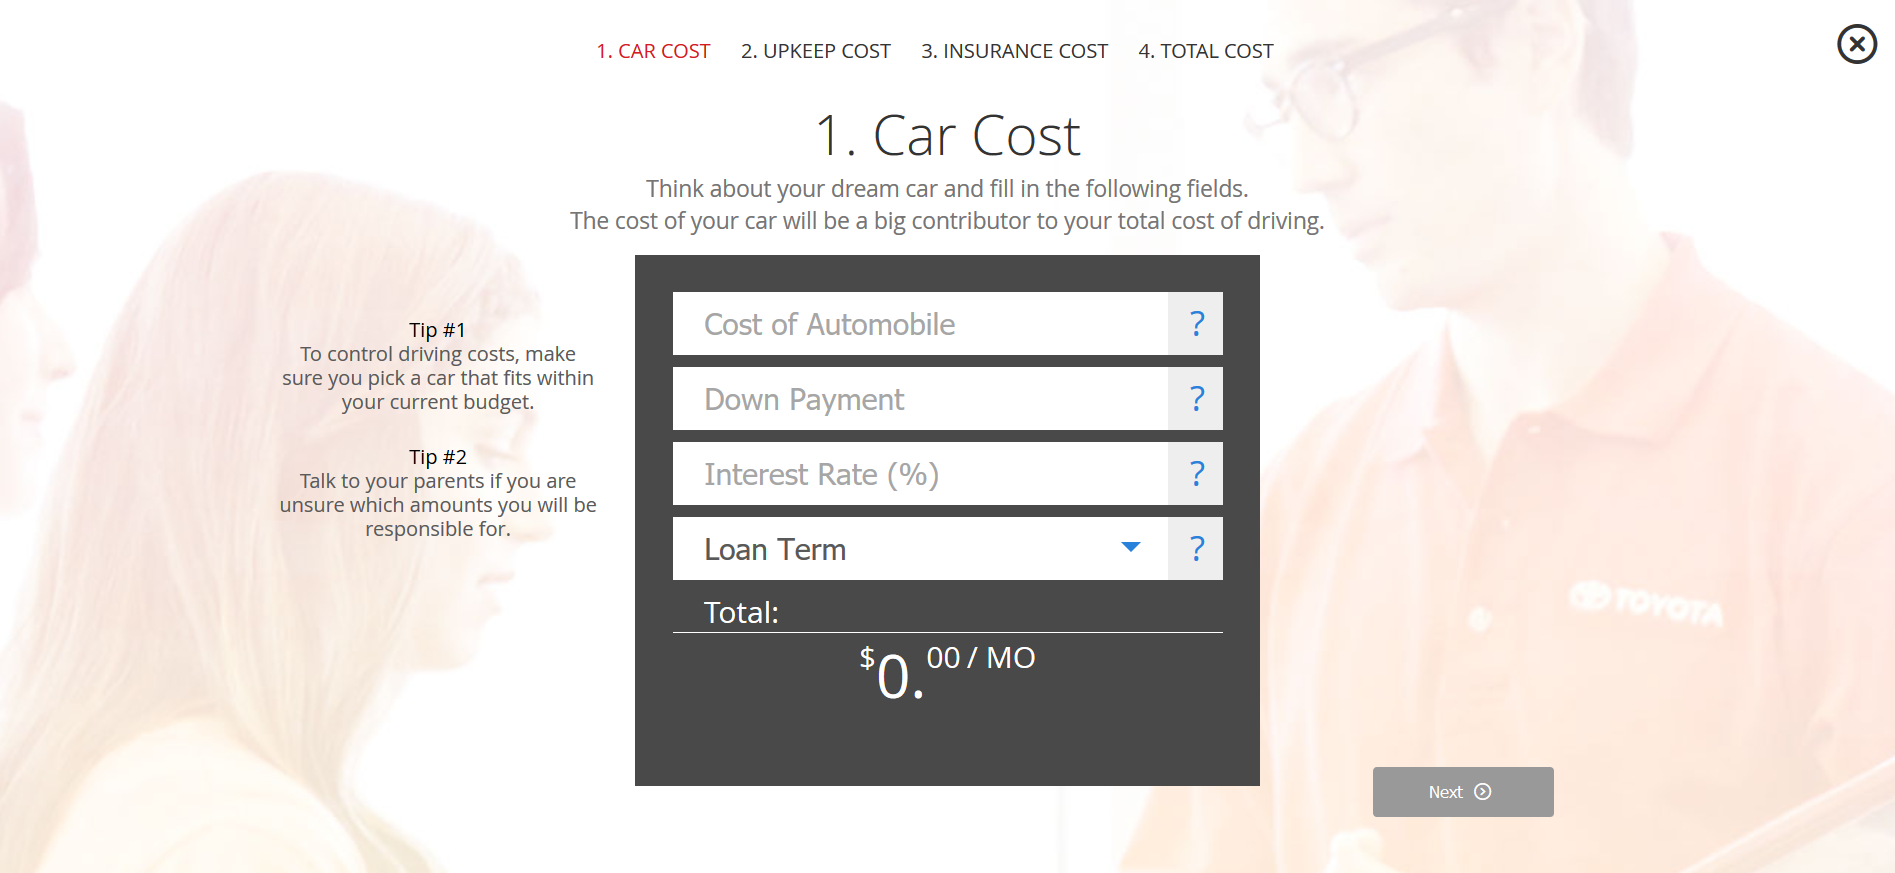Screen dimensions: 1895x873
Task: Focus the Down Payment input field
Action: 920,398
